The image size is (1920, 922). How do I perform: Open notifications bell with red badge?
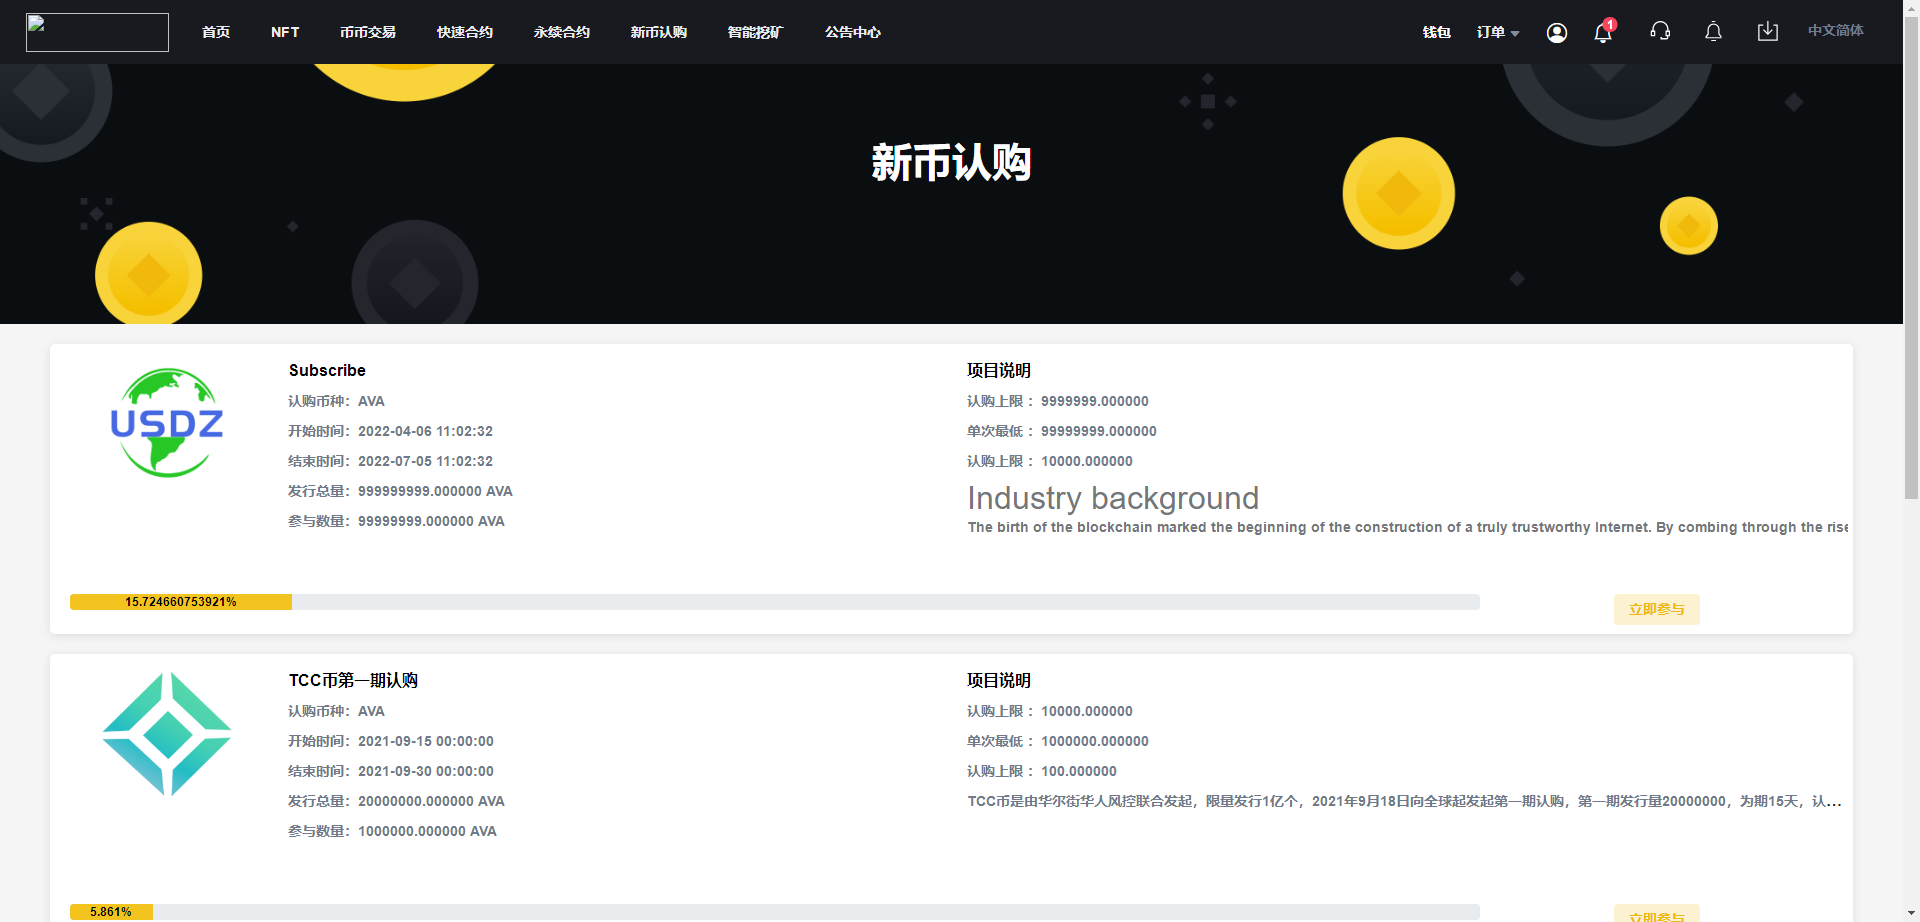pyautogui.click(x=1604, y=32)
